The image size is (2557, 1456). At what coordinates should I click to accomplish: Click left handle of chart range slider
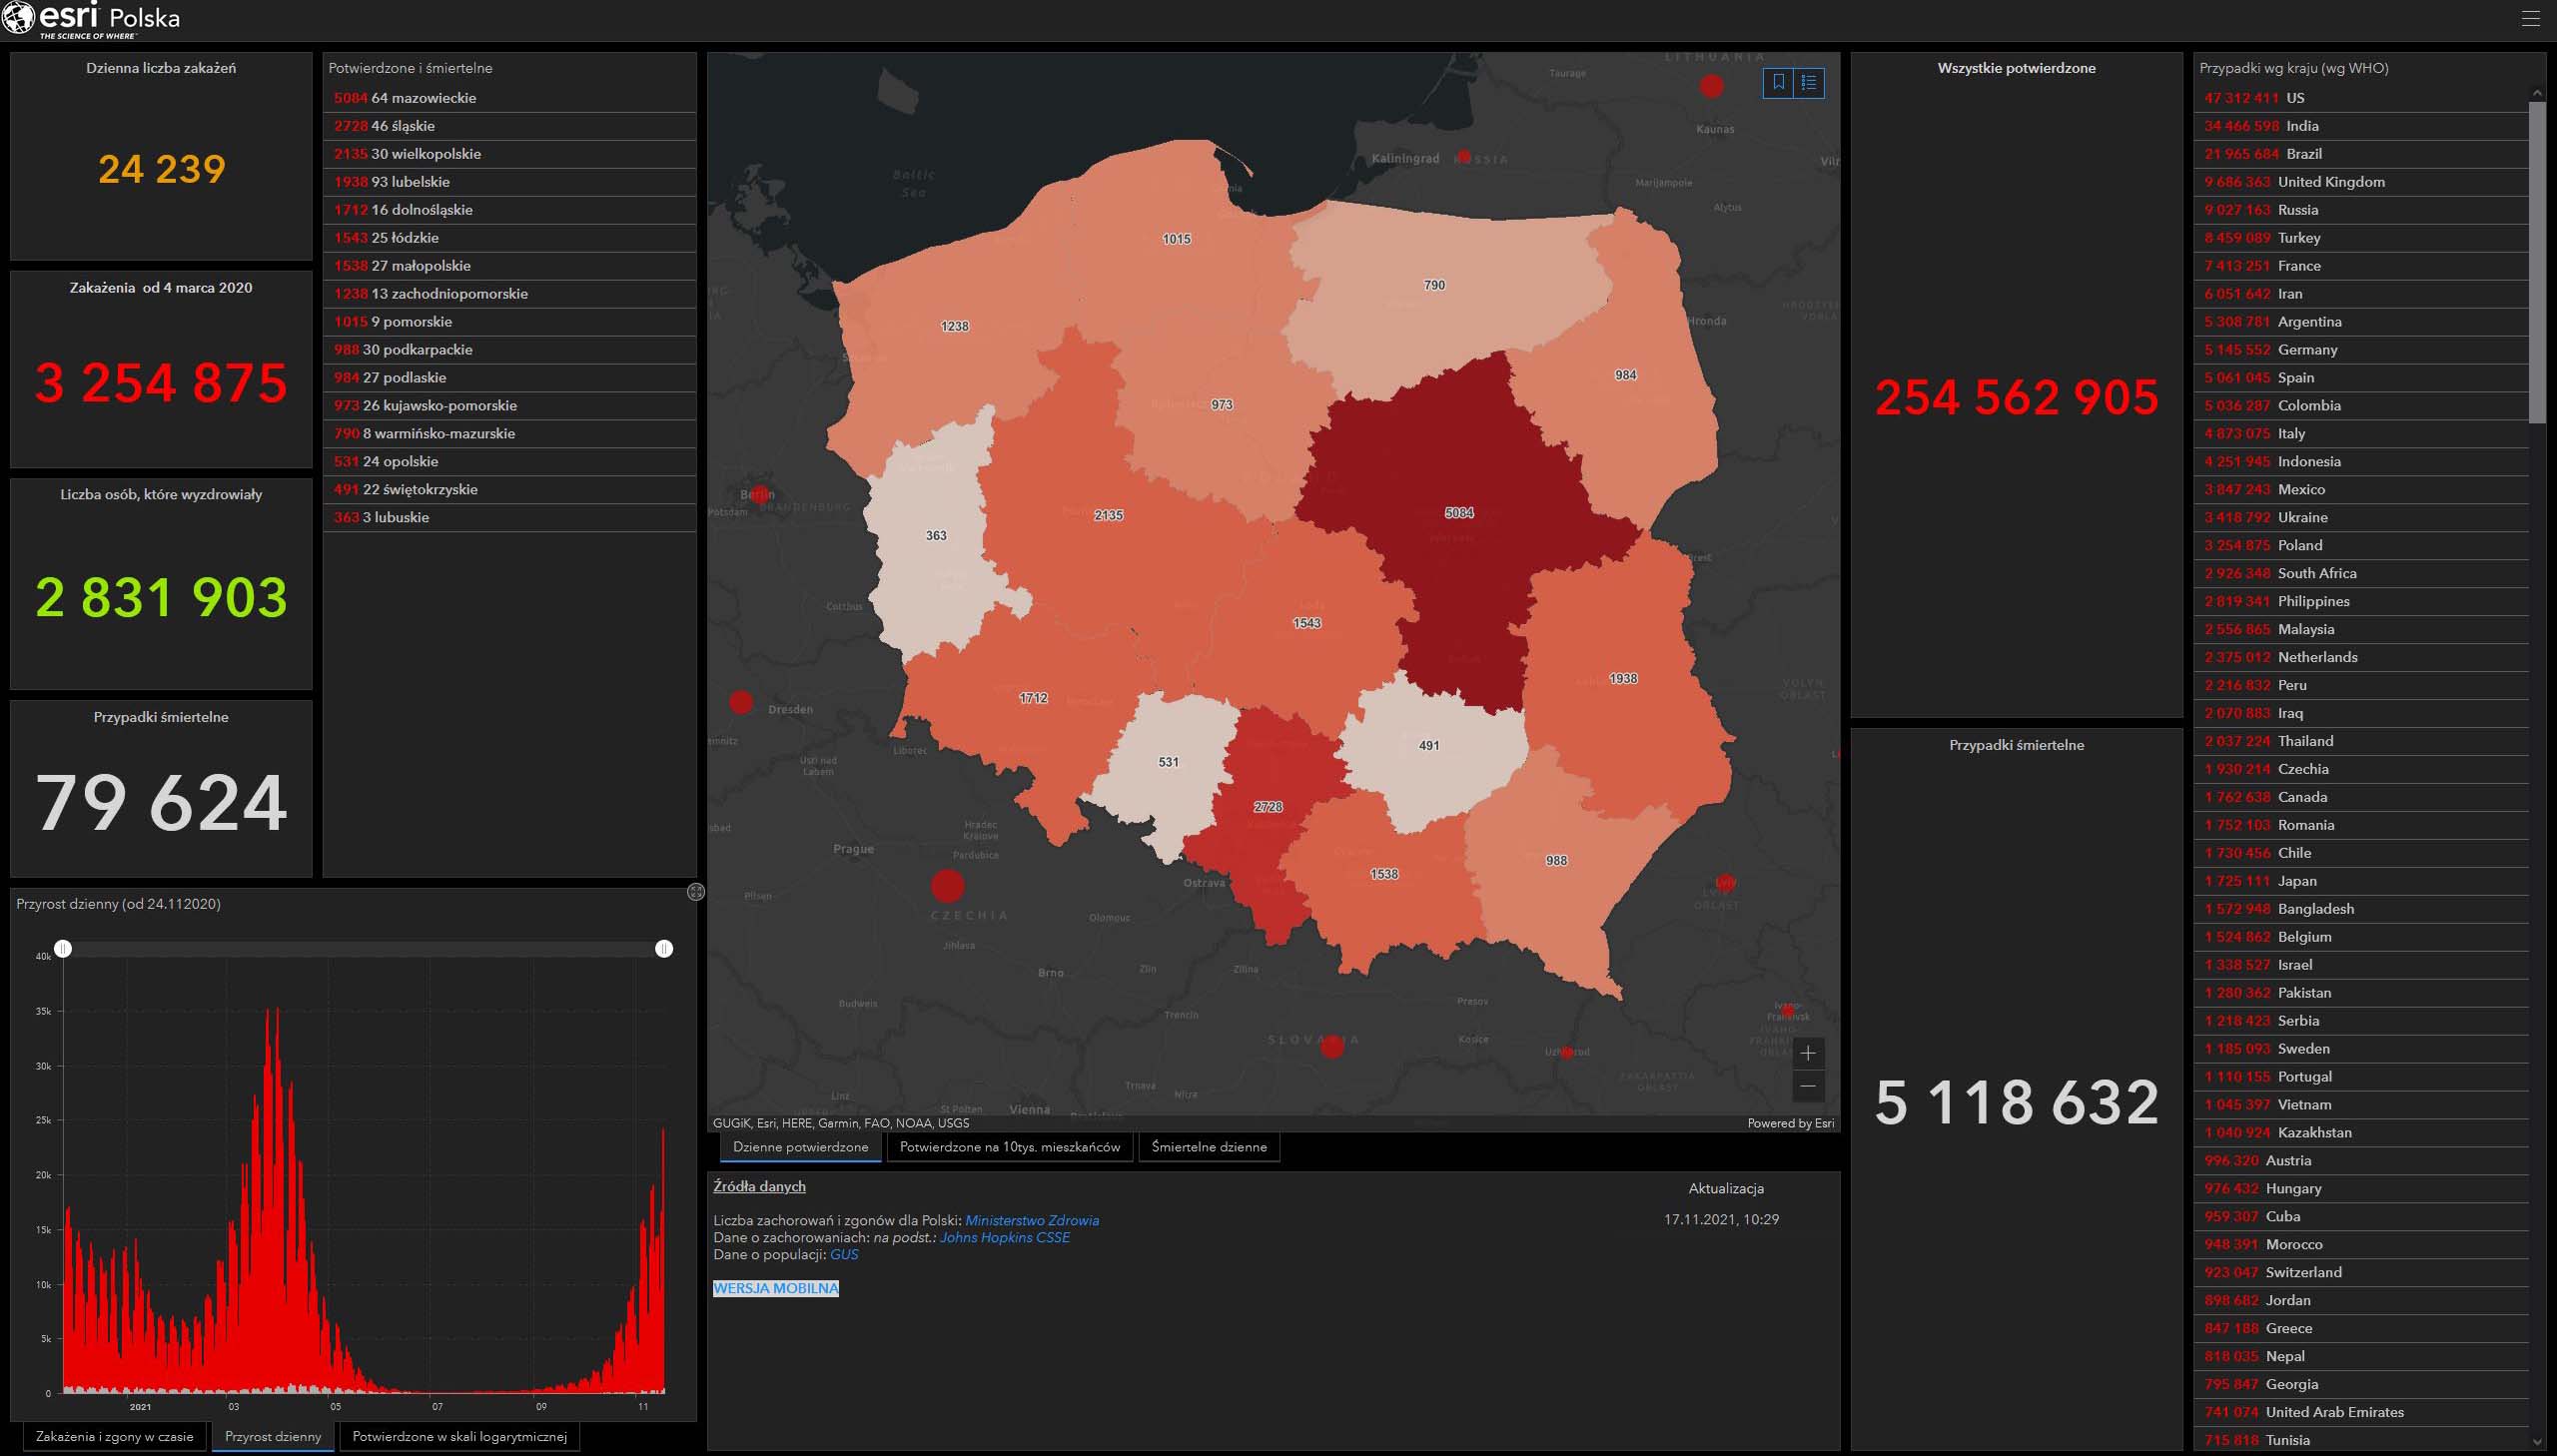63,948
